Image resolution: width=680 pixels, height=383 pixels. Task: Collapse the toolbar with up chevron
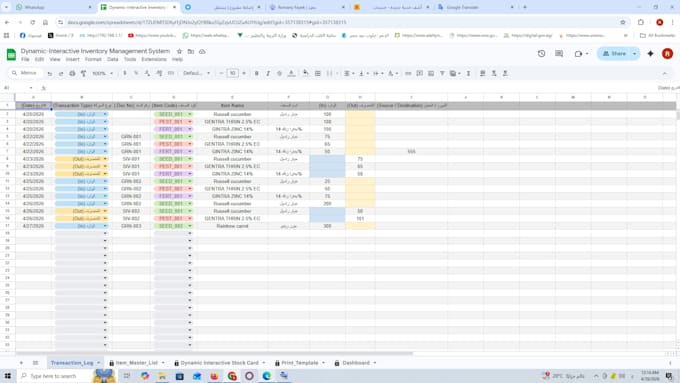pos(664,73)
